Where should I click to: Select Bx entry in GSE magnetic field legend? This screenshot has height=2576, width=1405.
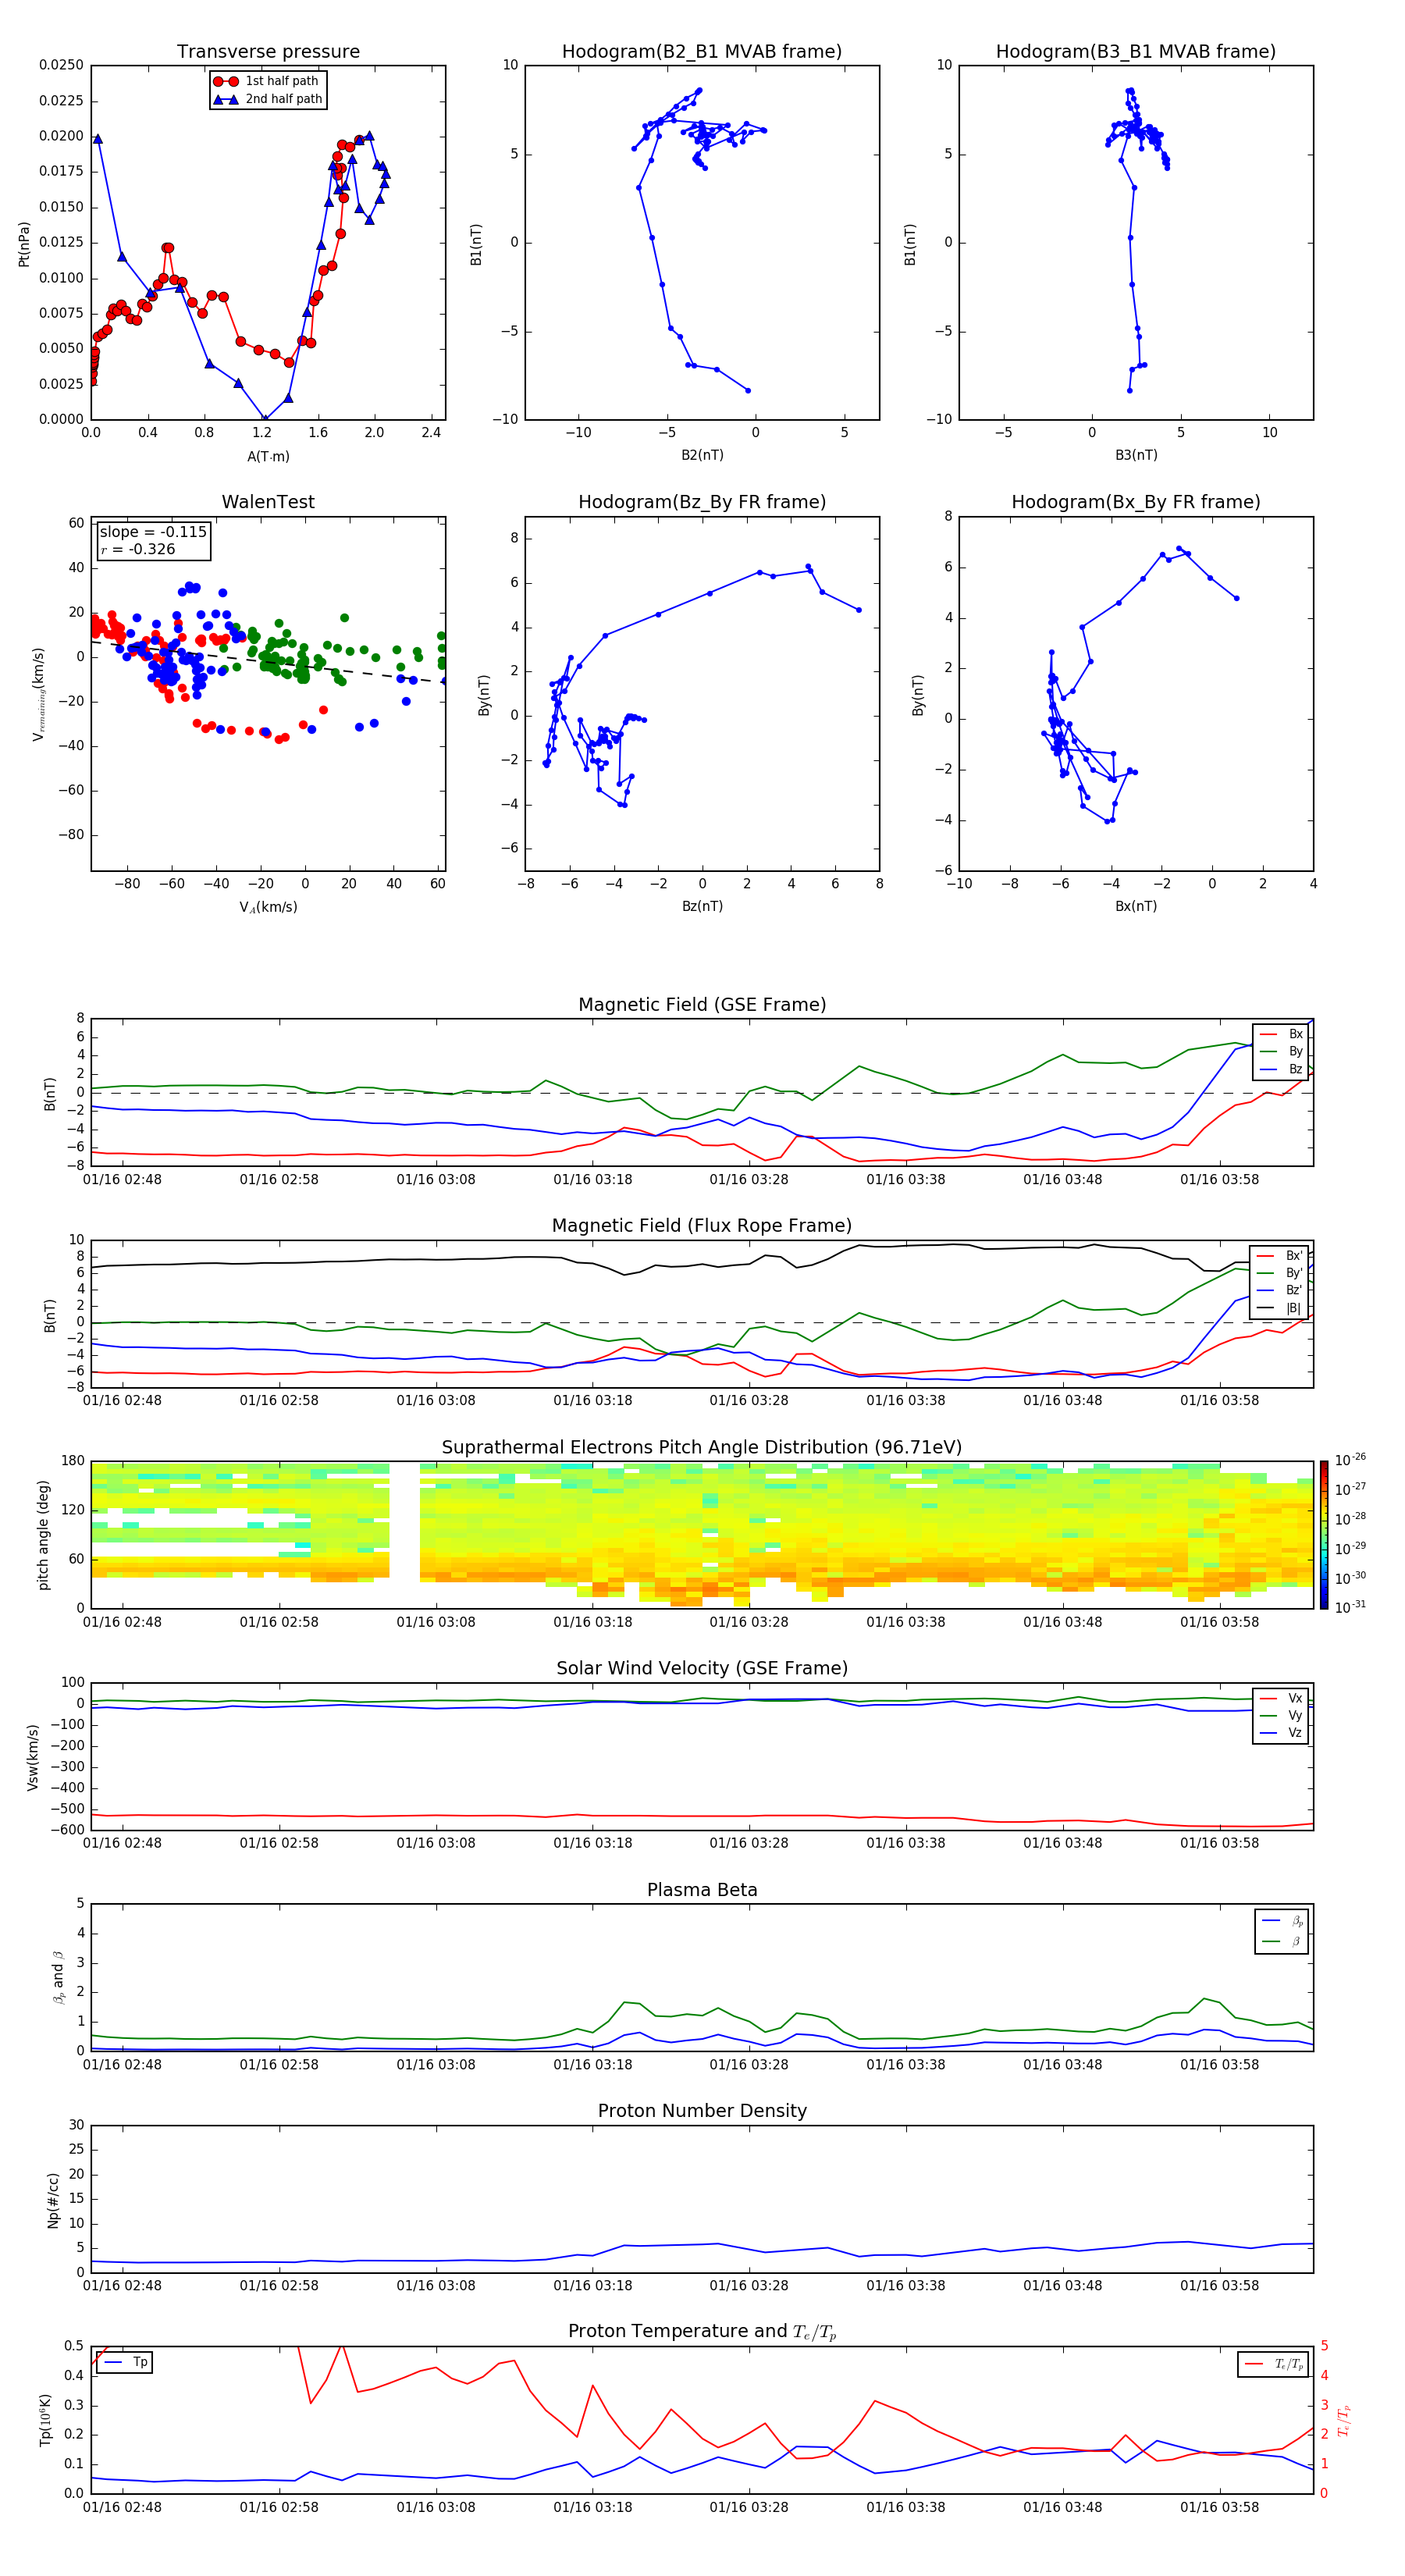pyautogui.click(x=1281, y=1034)
